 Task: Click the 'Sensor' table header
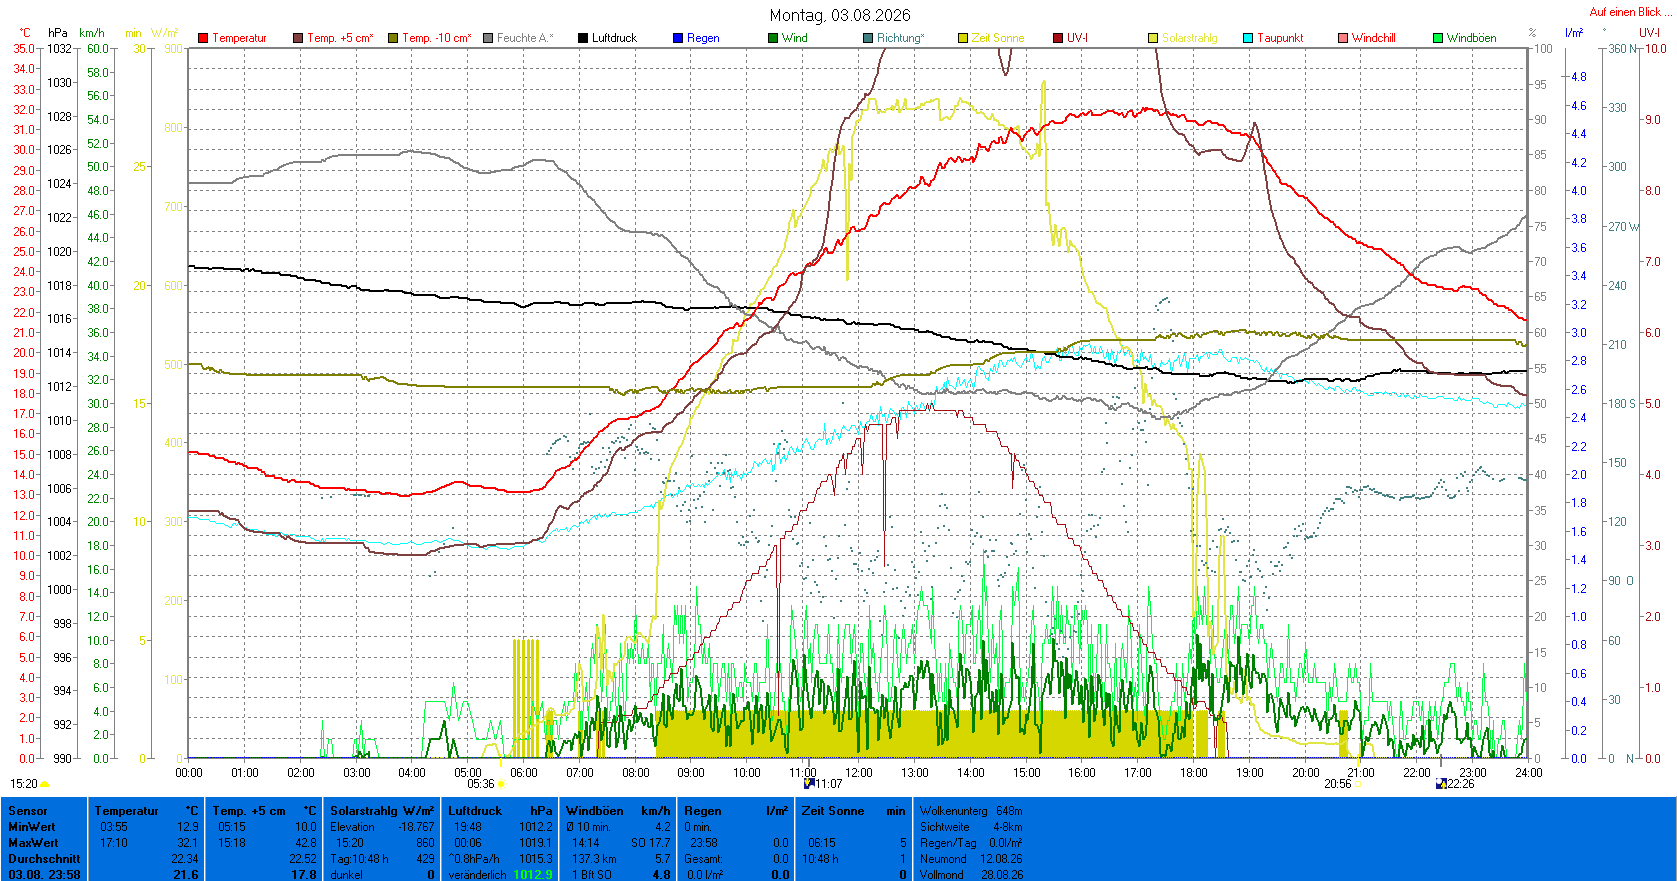[x=28, y=811]
